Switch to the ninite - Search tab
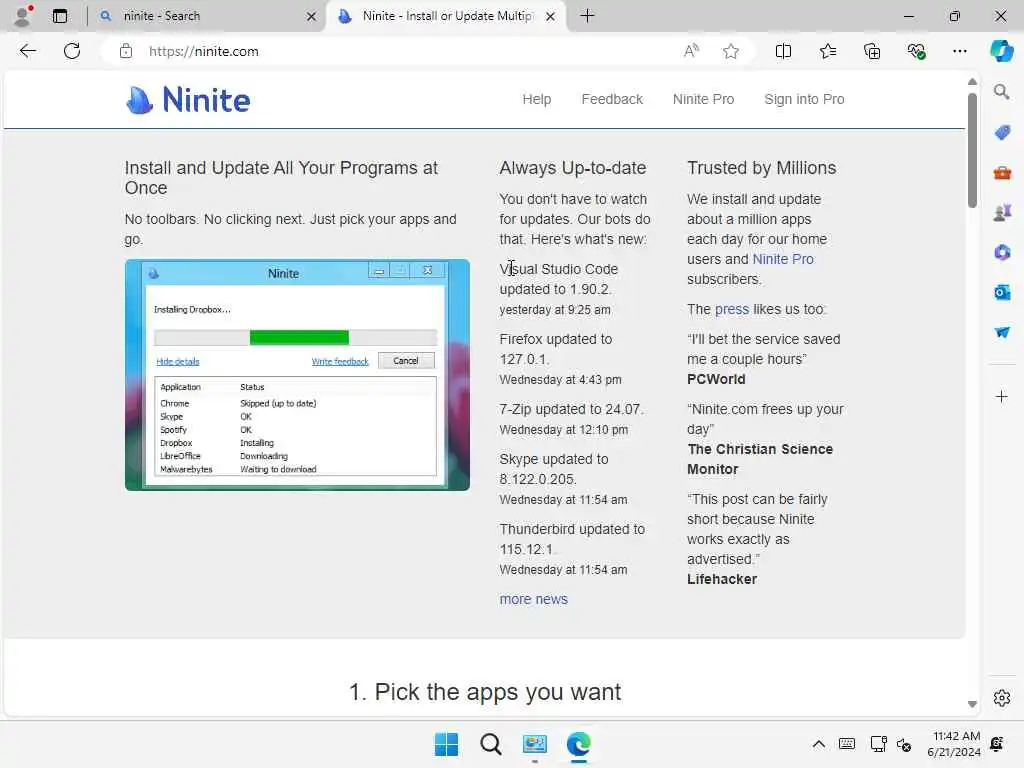The width and height of the screenshot is (1024, 768). click(206, 16)
